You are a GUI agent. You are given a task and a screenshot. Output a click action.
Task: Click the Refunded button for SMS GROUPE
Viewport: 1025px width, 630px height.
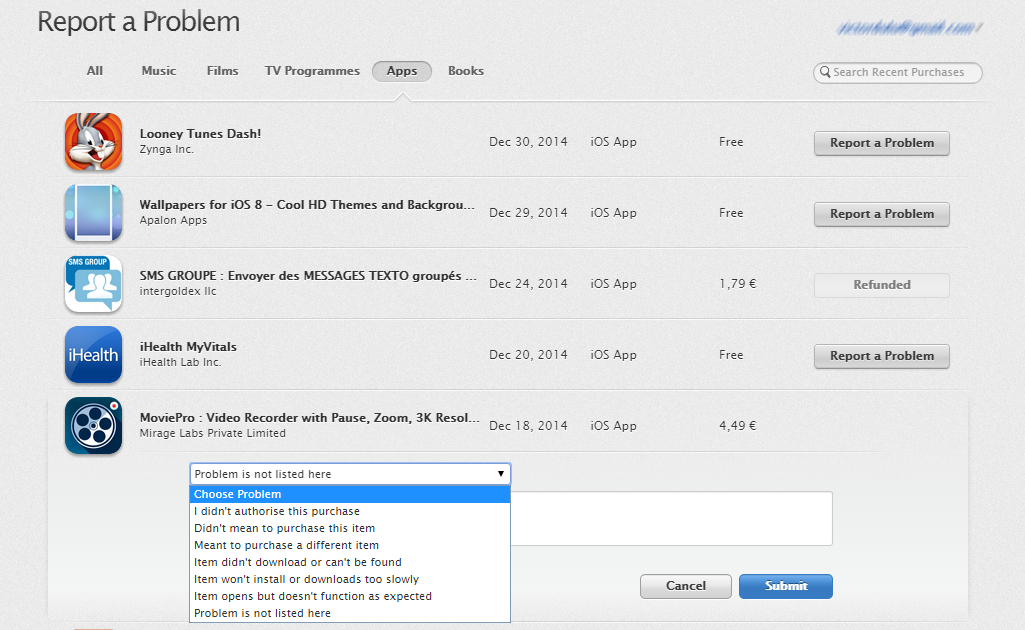tap(881, 285)
